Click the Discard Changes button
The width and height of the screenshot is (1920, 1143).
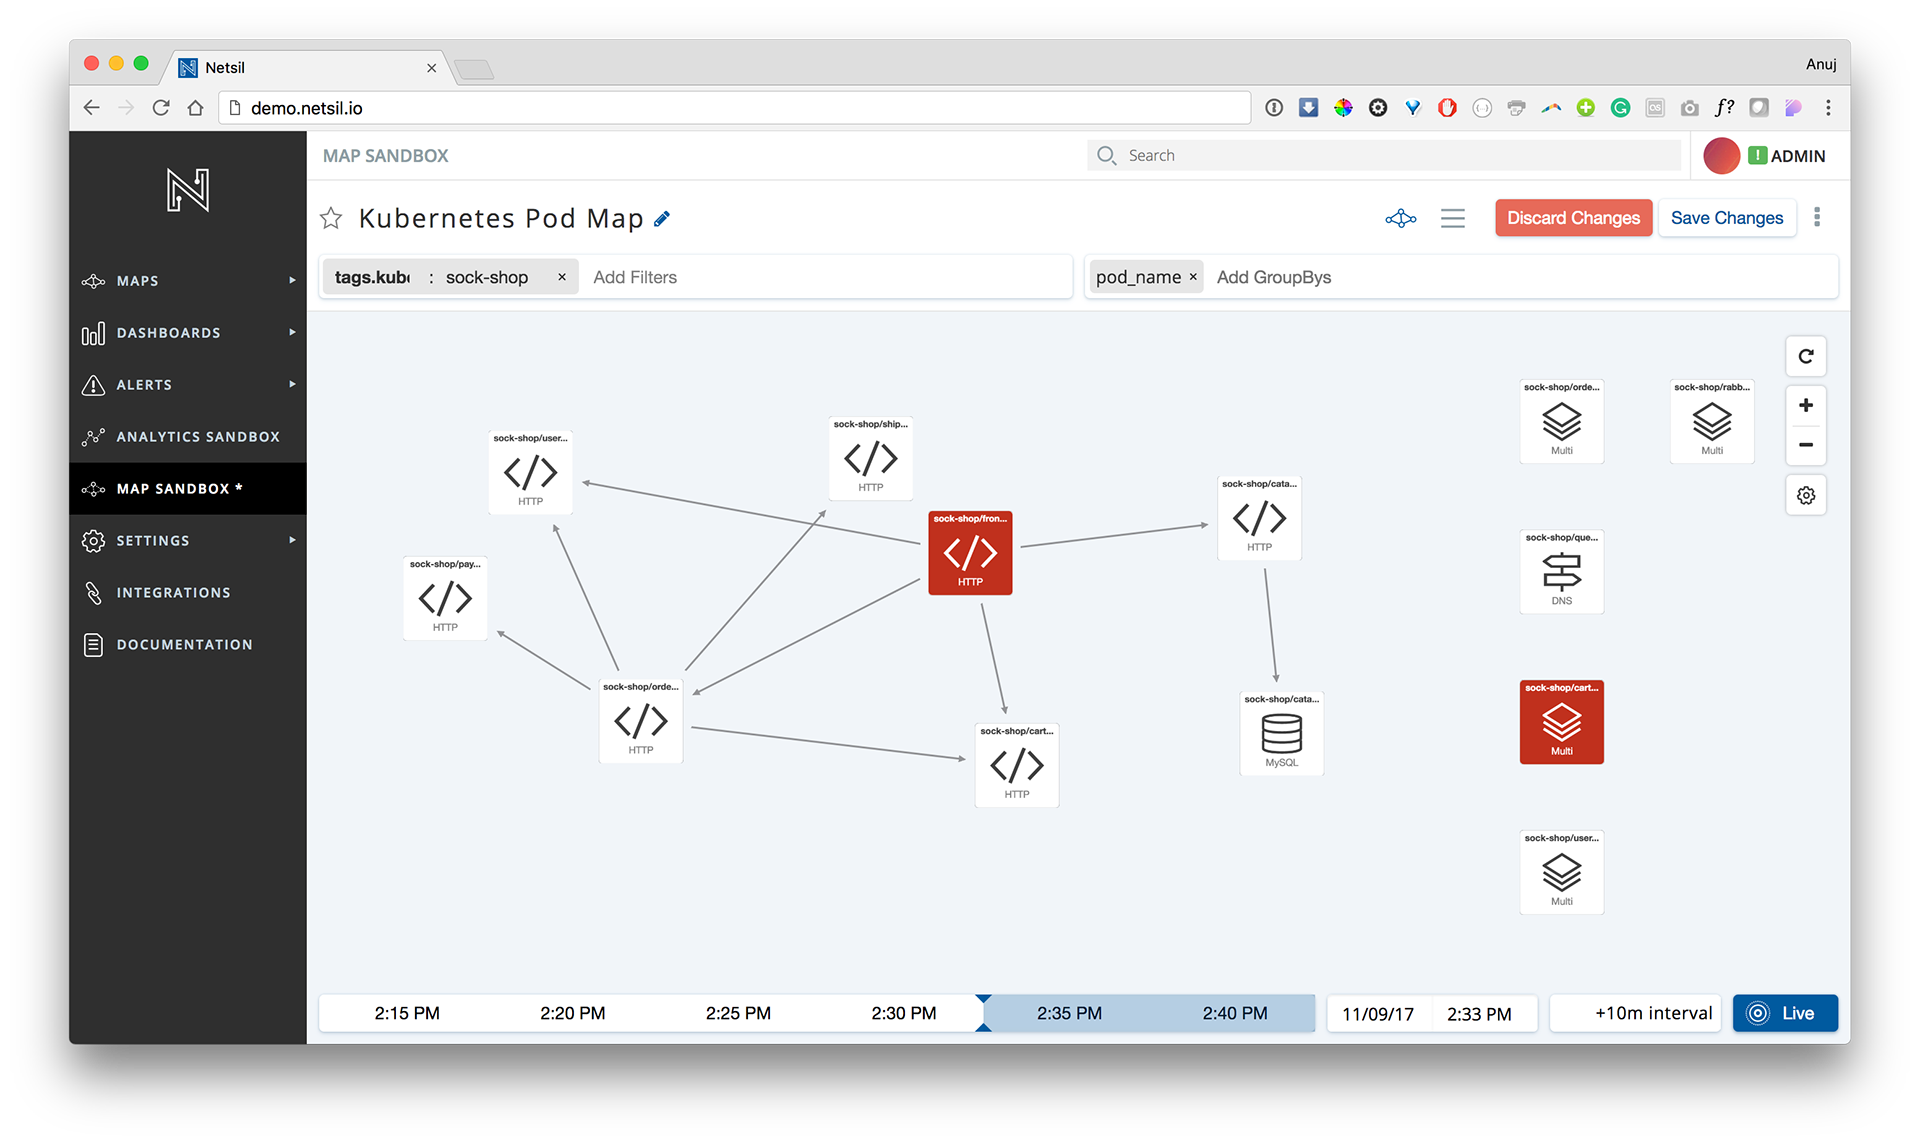(1573, 218)
